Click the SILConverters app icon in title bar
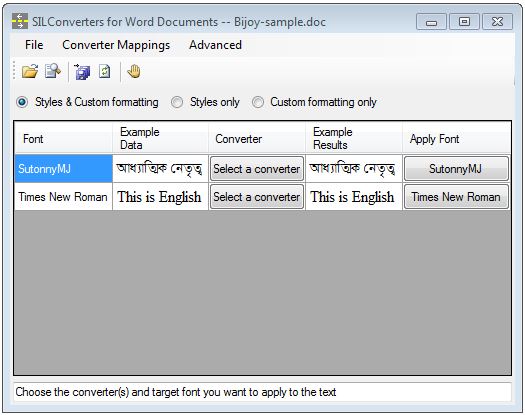The height and width of the screenshot is (415, 525). tap(20, 21)
